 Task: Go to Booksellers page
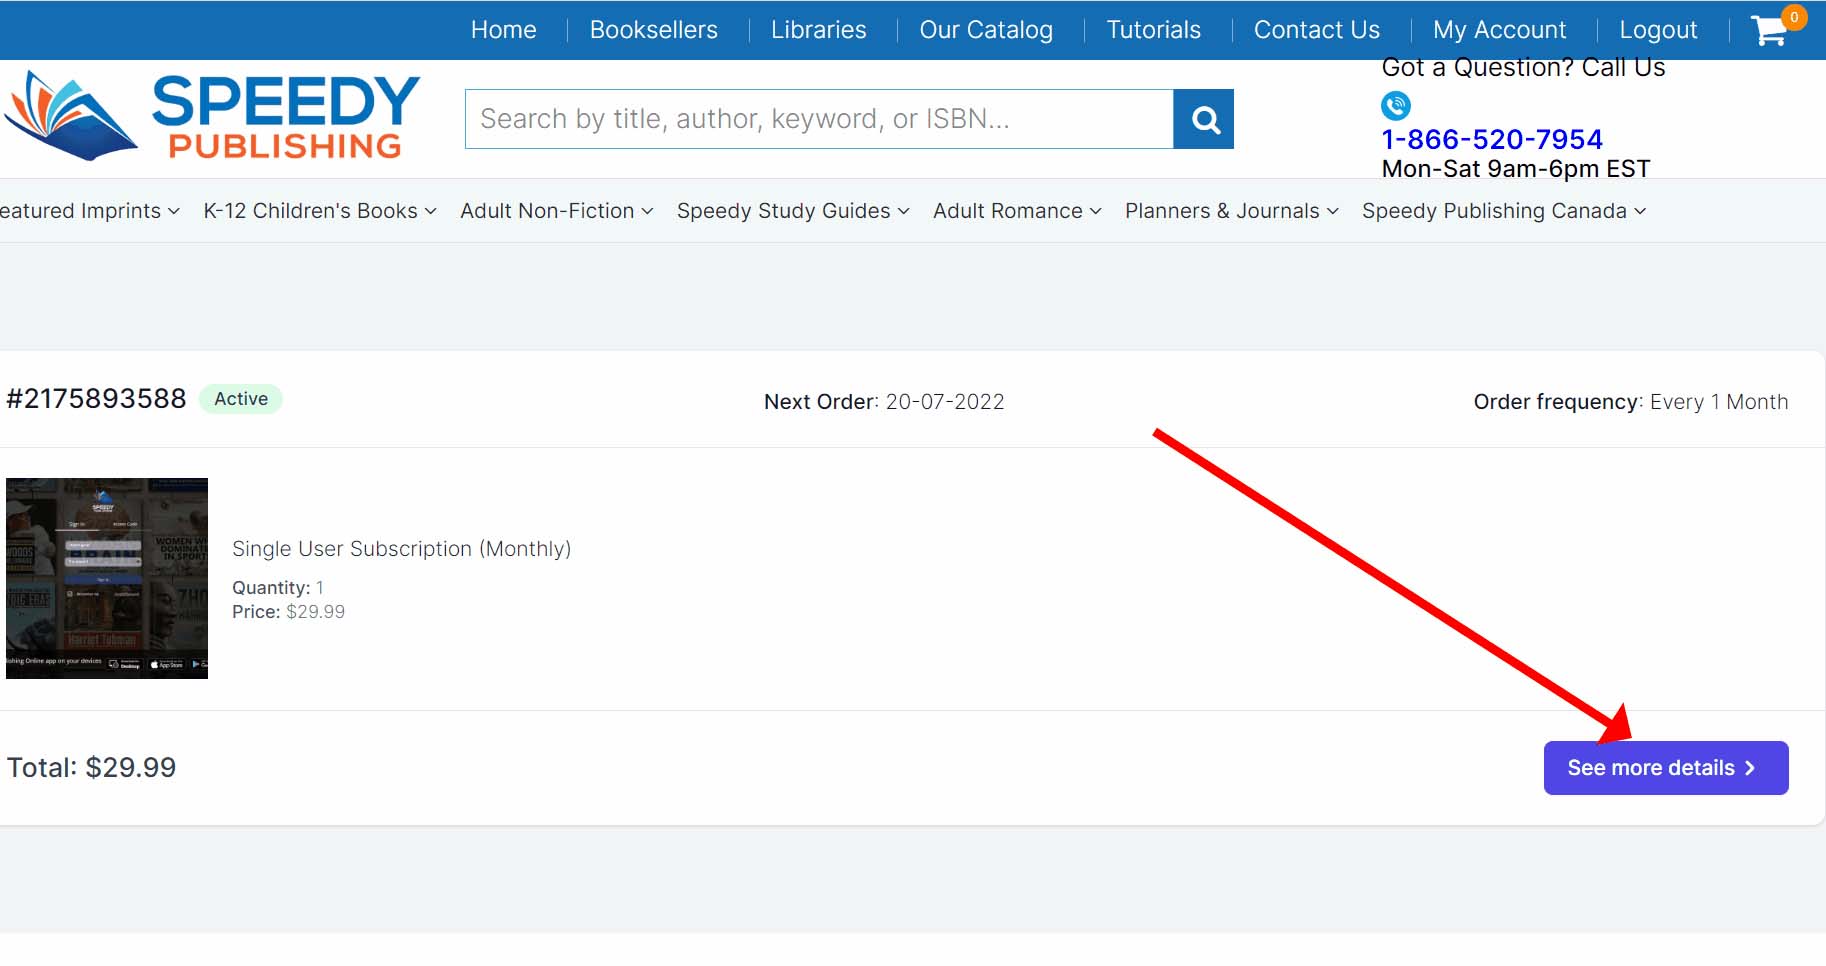point(654,30)
